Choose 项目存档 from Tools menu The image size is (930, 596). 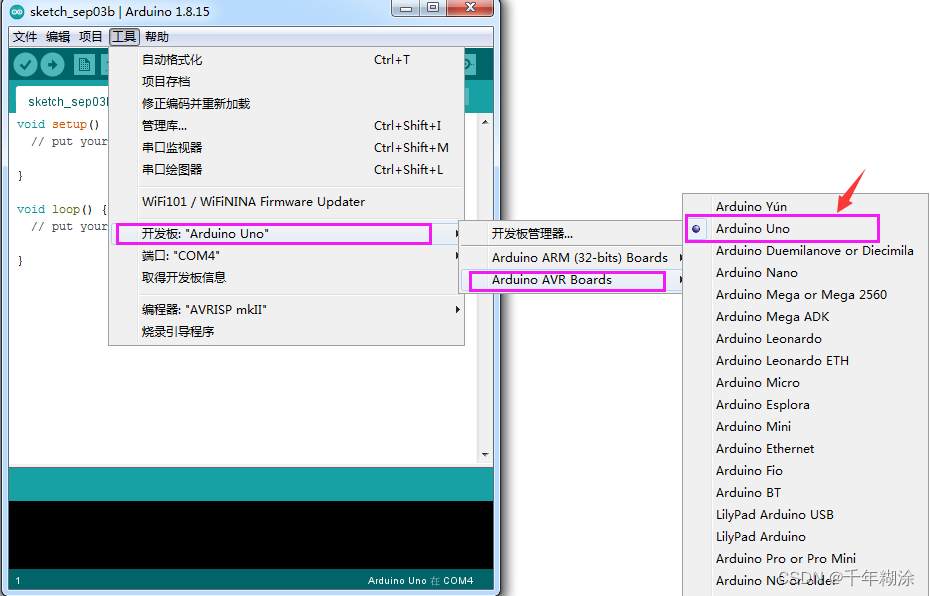[x=286, y=82]
